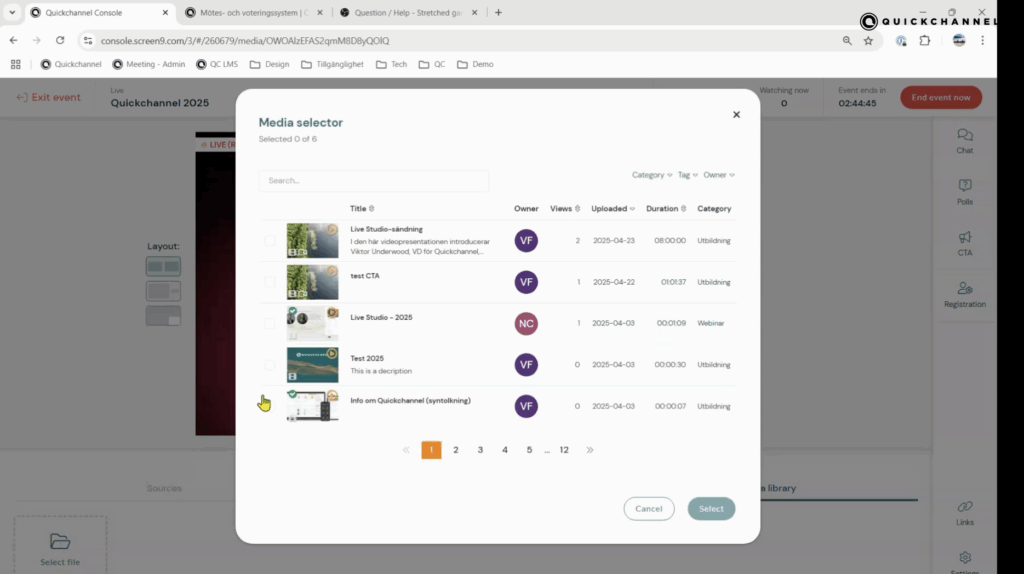Open new browser tab

pyautogui.click(x=498, y=12)
